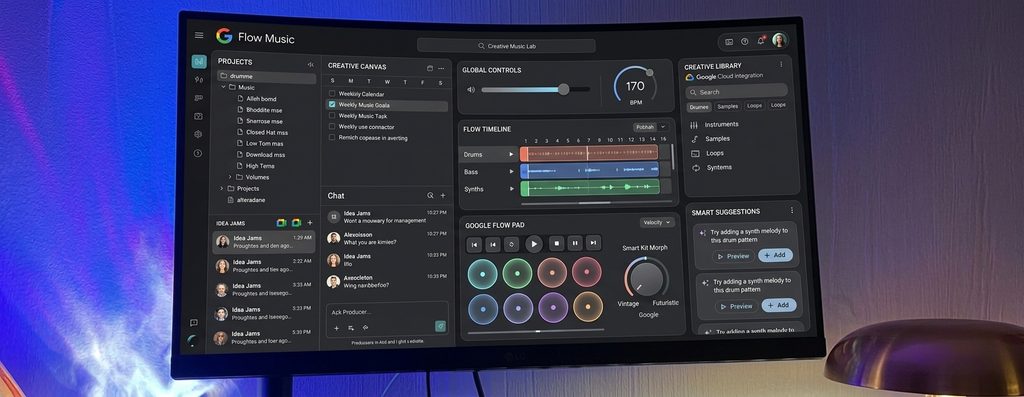Add the first smart suggestion
The height and width of the screenshot is (397, 1024).
(x=775, y=255)
